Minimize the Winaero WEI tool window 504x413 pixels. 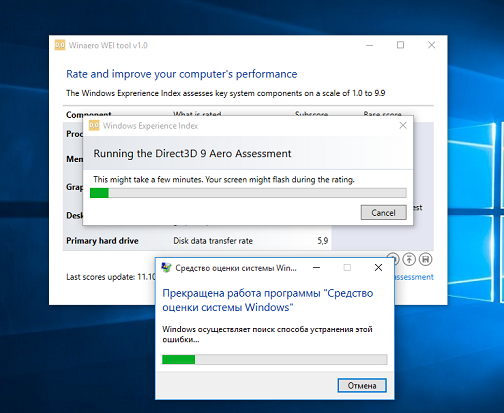tap(370, 45)
